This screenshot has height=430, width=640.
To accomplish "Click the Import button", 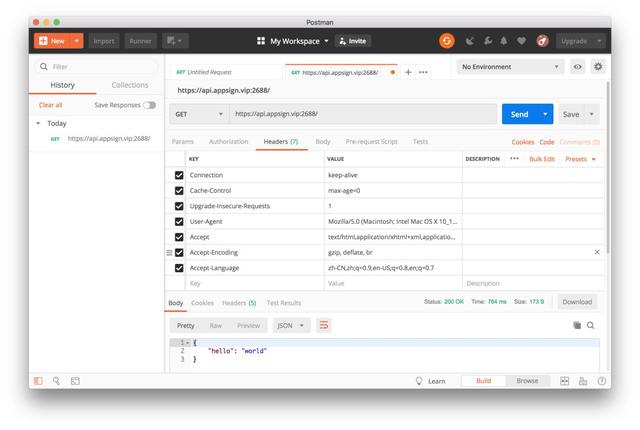I will 104,41.
